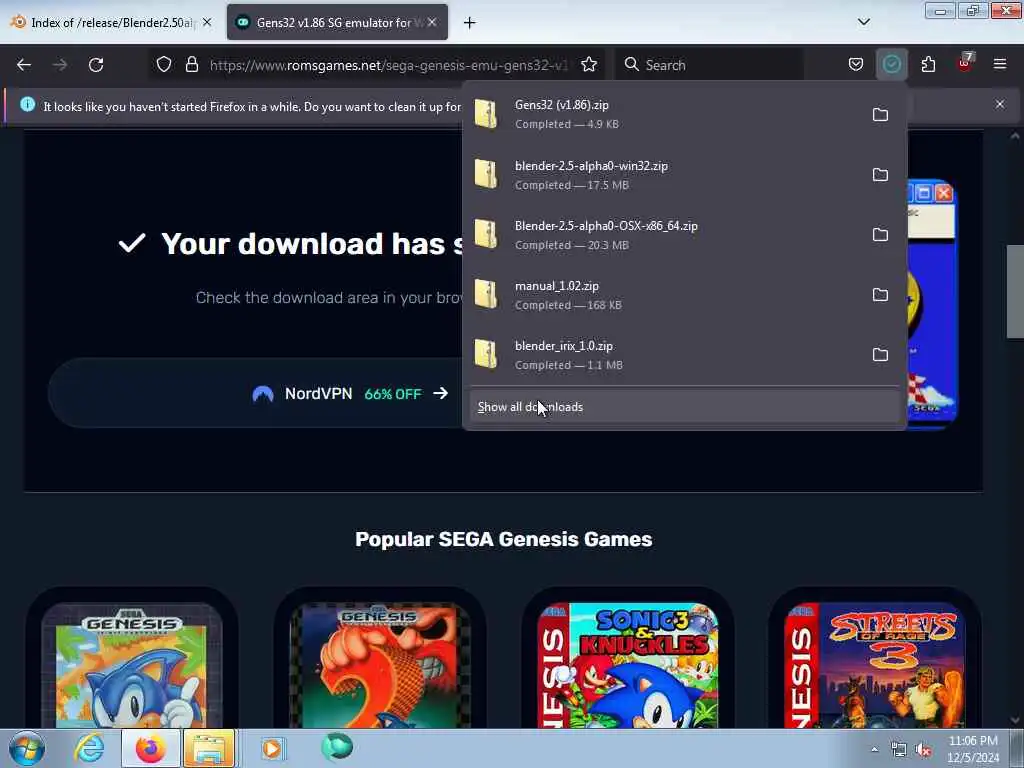The width and height of the screenshot is (1024, 768).
Task: Click the Firefox taskbar button
Action: 150,748
